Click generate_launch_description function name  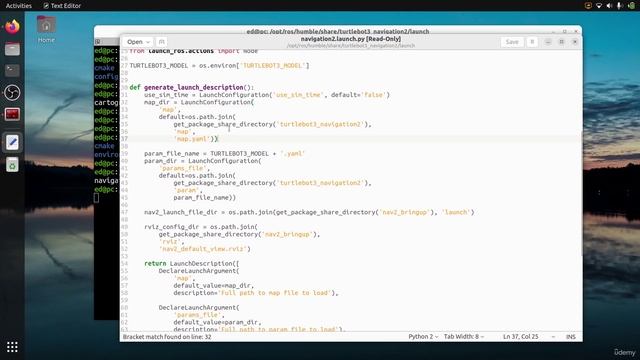[x=193, y=87]
